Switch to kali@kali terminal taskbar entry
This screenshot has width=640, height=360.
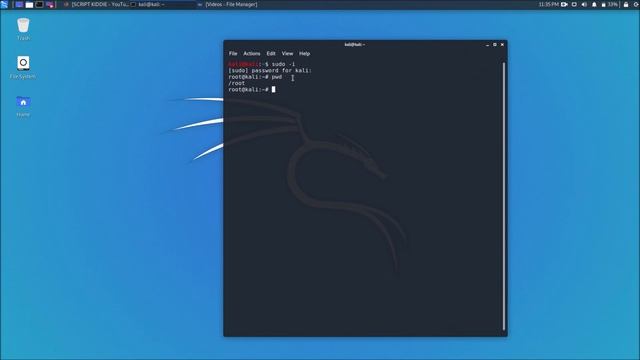[x=162, y=4]
